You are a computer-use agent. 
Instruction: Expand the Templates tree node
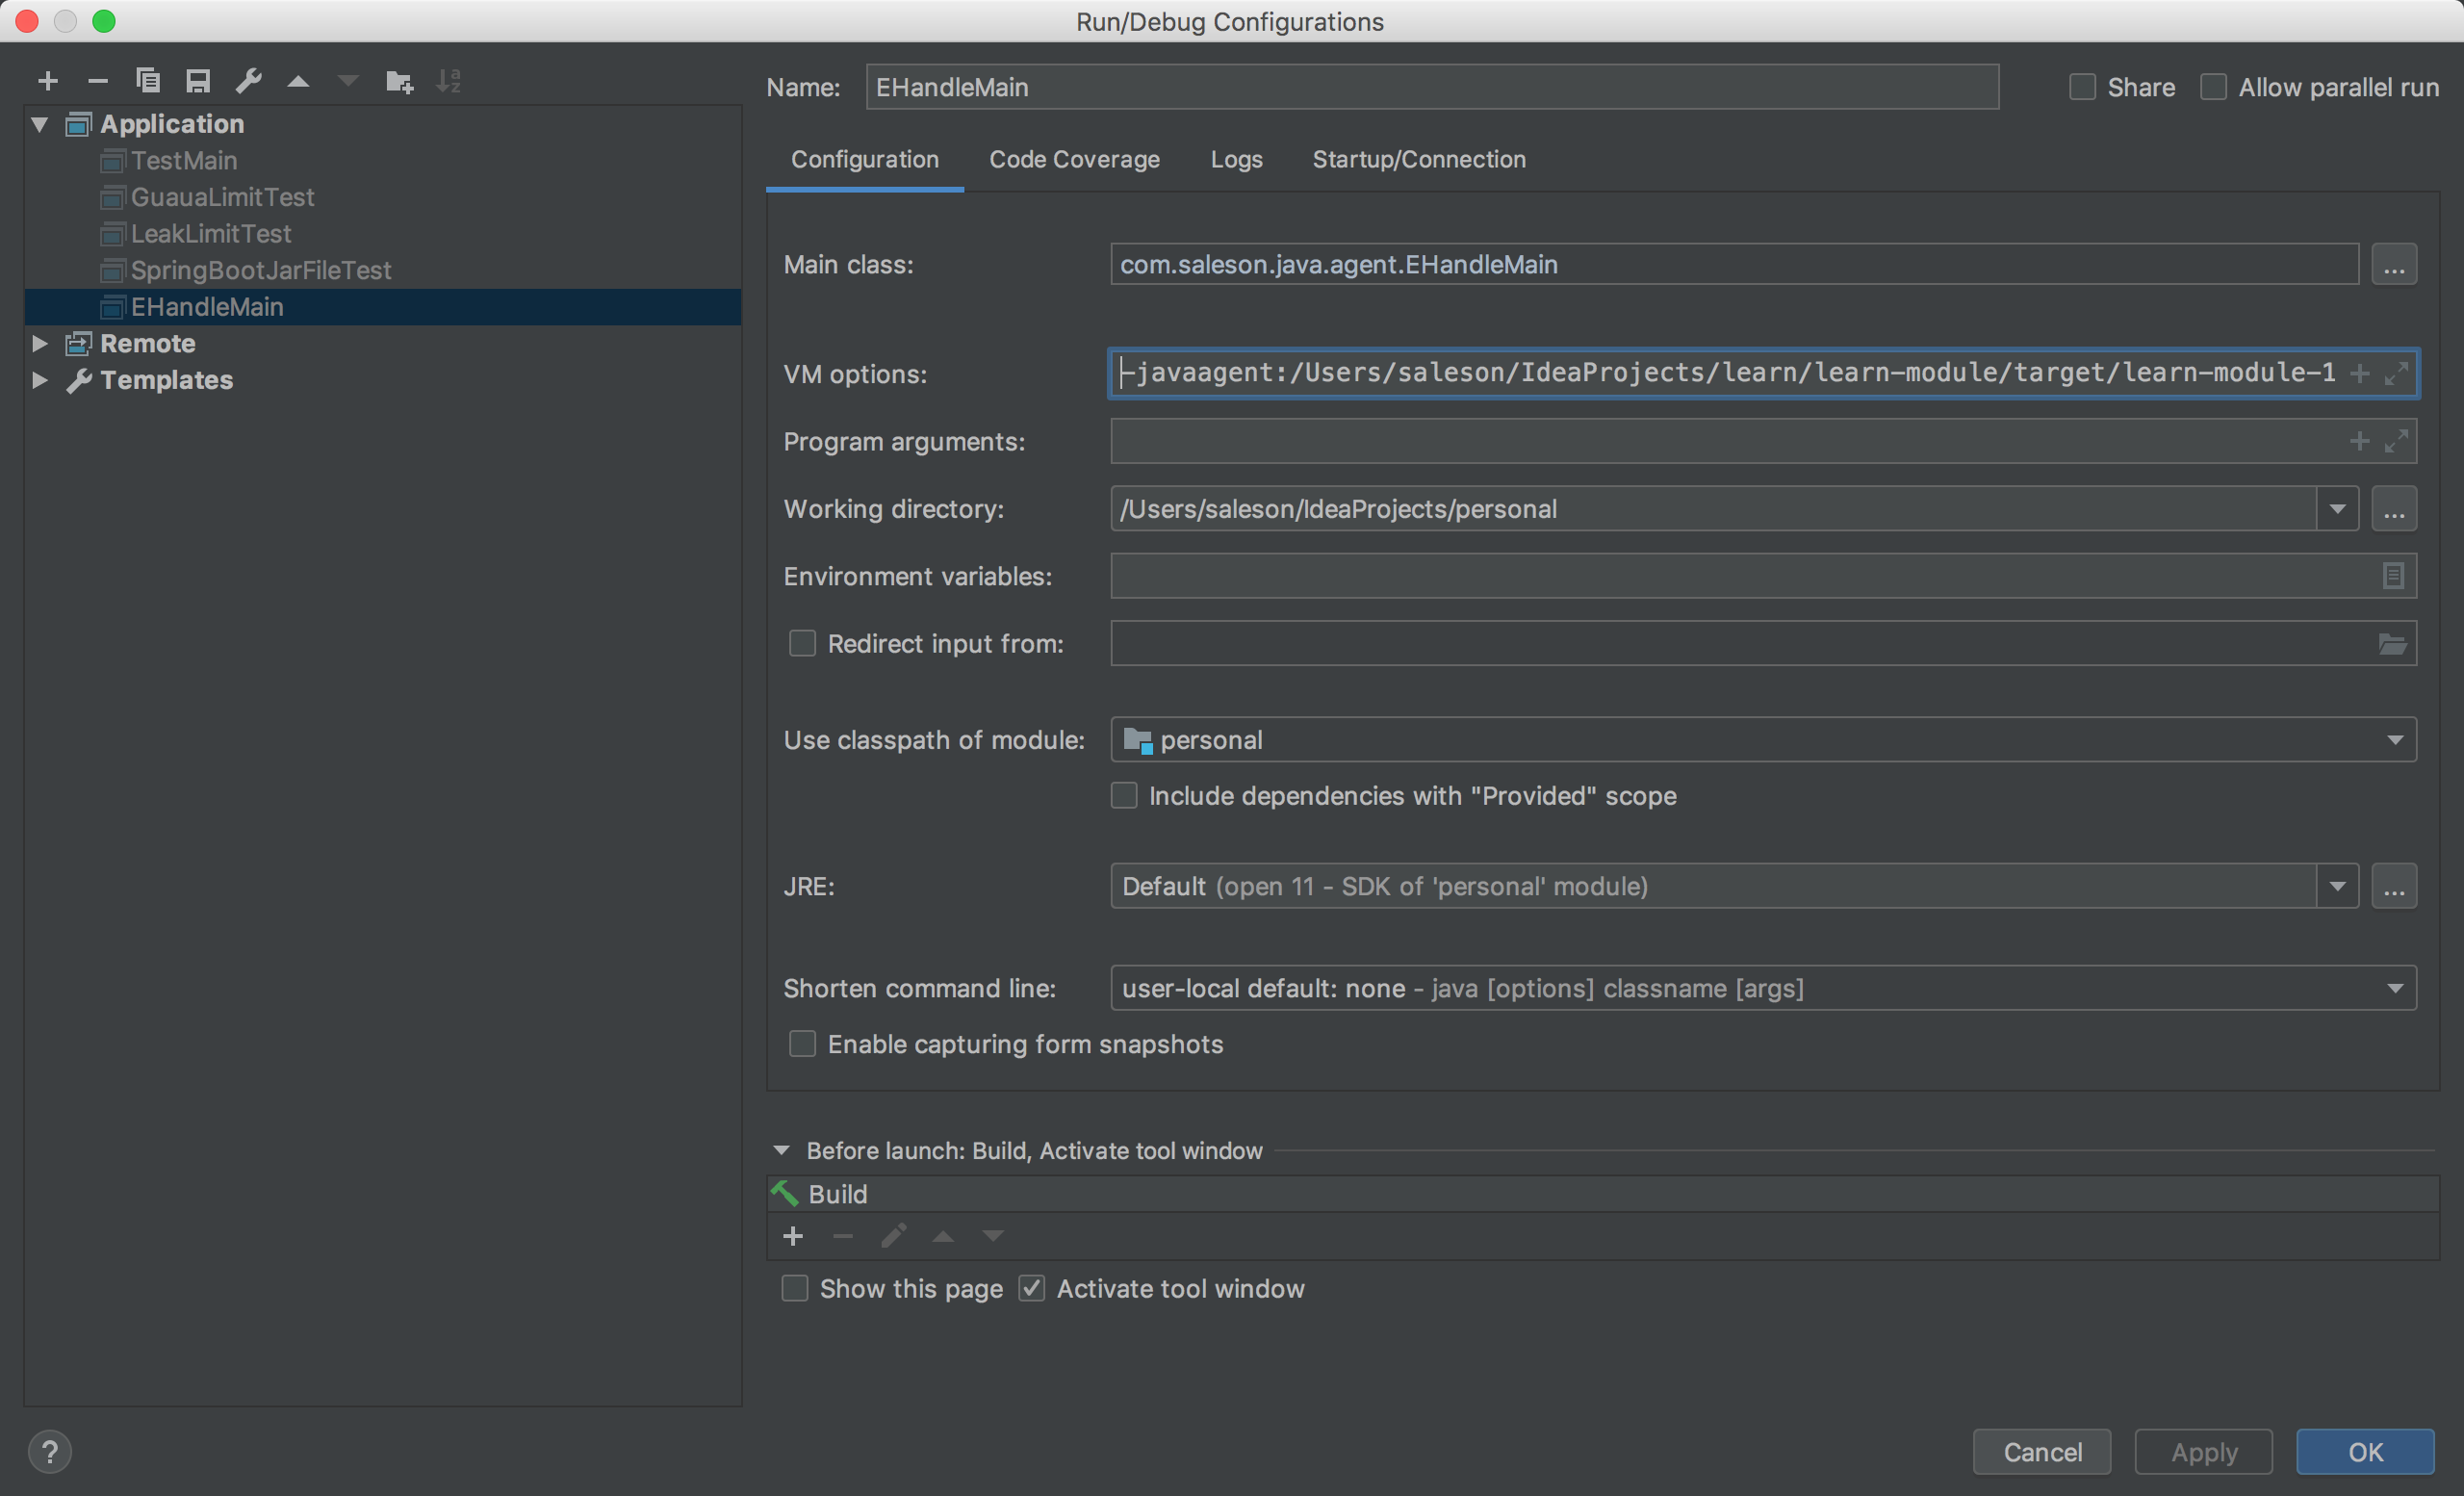click(40, 380)
